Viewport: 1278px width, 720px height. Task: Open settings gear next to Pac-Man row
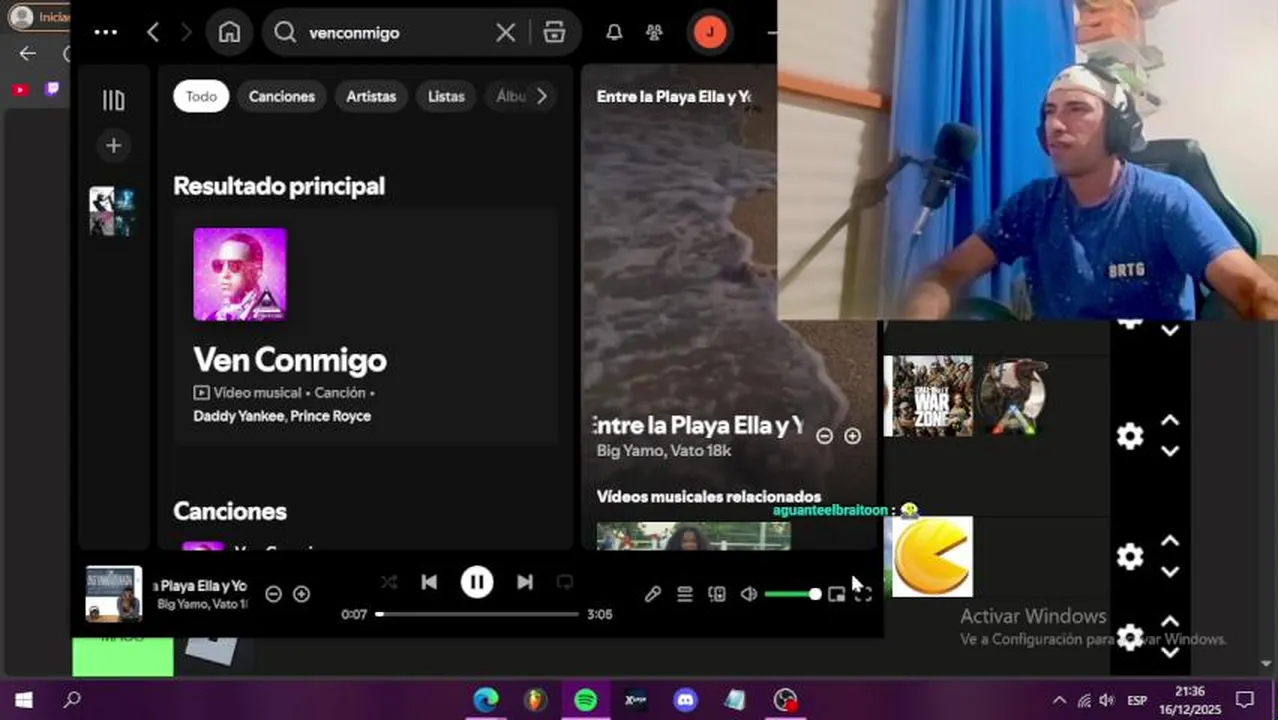point(1130,556)
